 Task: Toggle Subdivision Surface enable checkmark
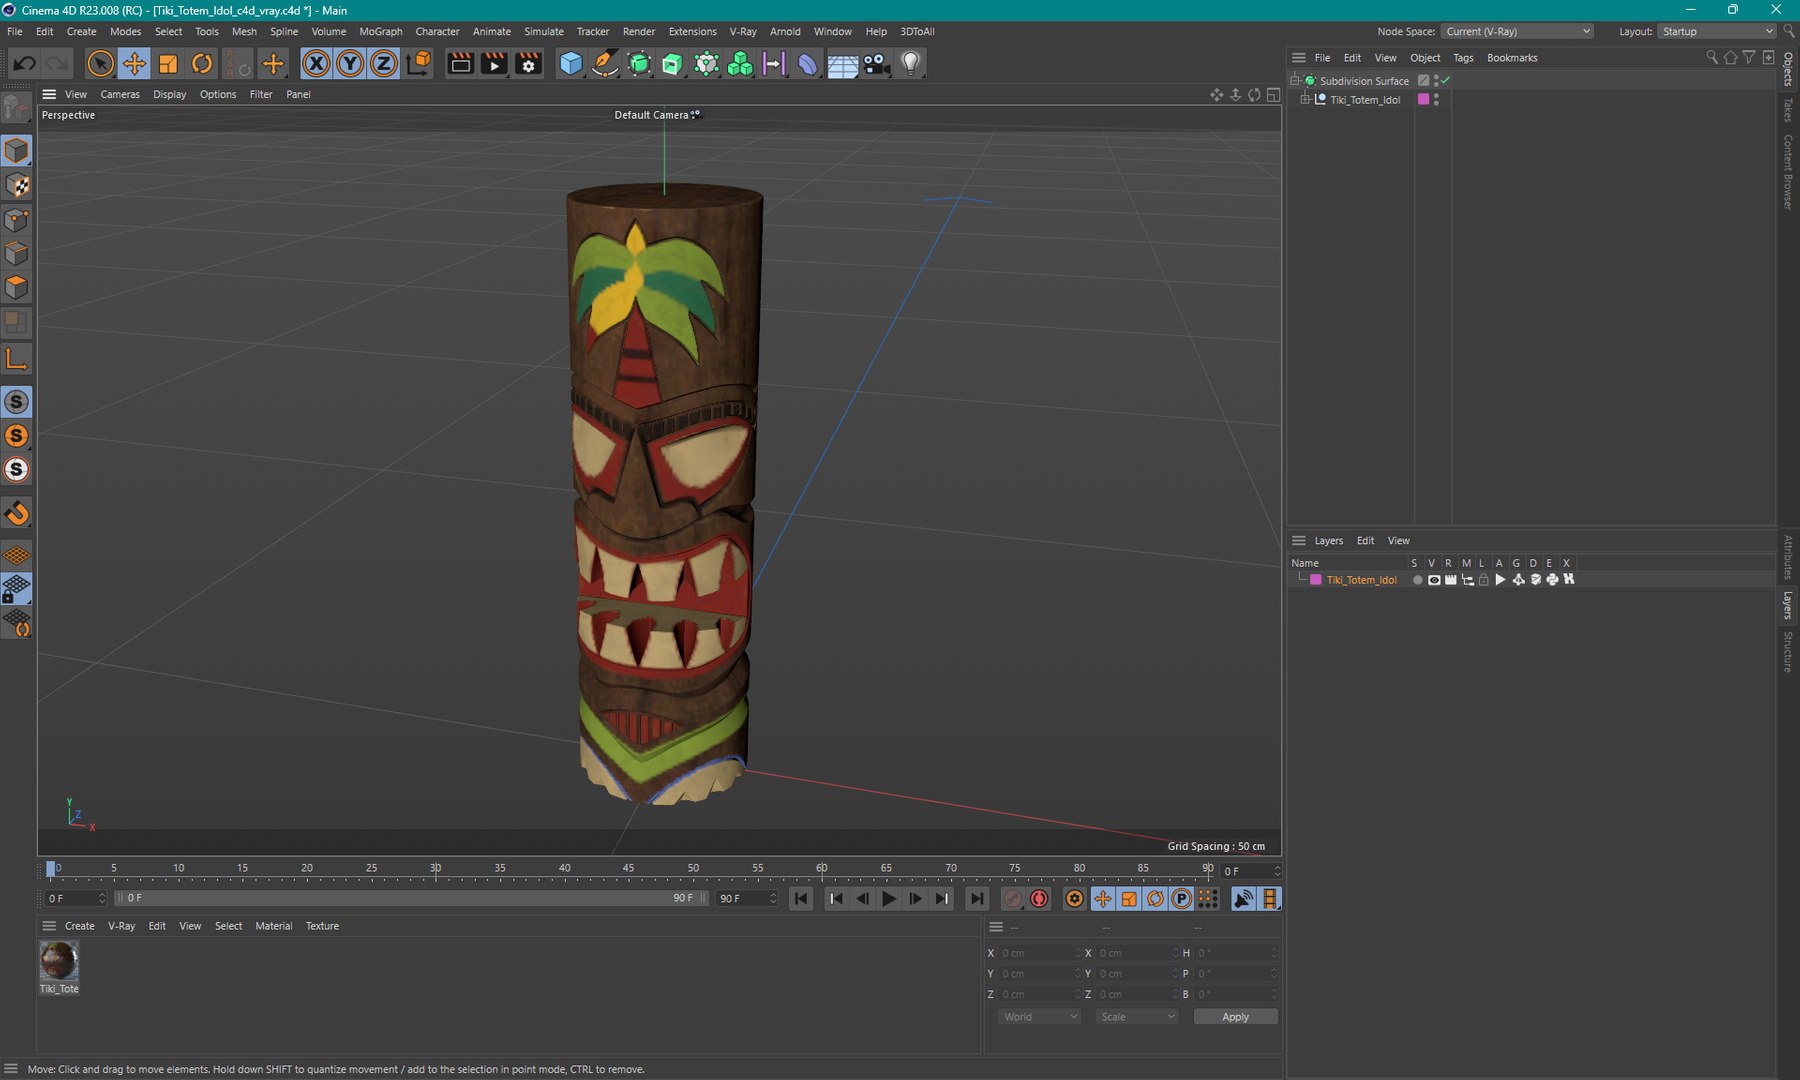(1445, 80)
